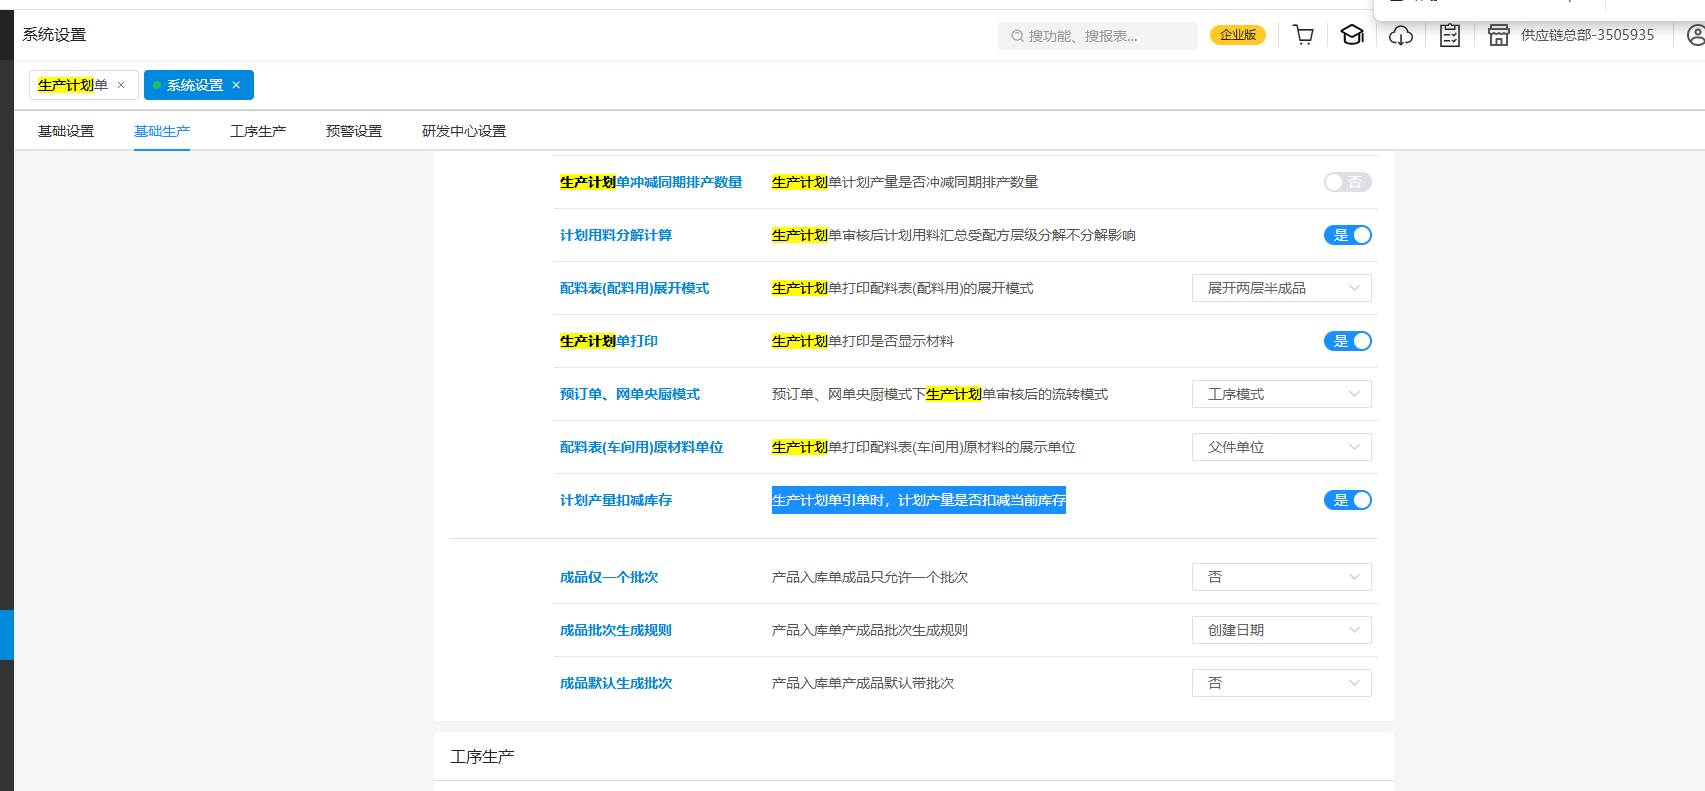Click the 预订单、网单央厨模式 label
Image resolution: width=1705 pixels, height=791 pixels.
[630, 394]
